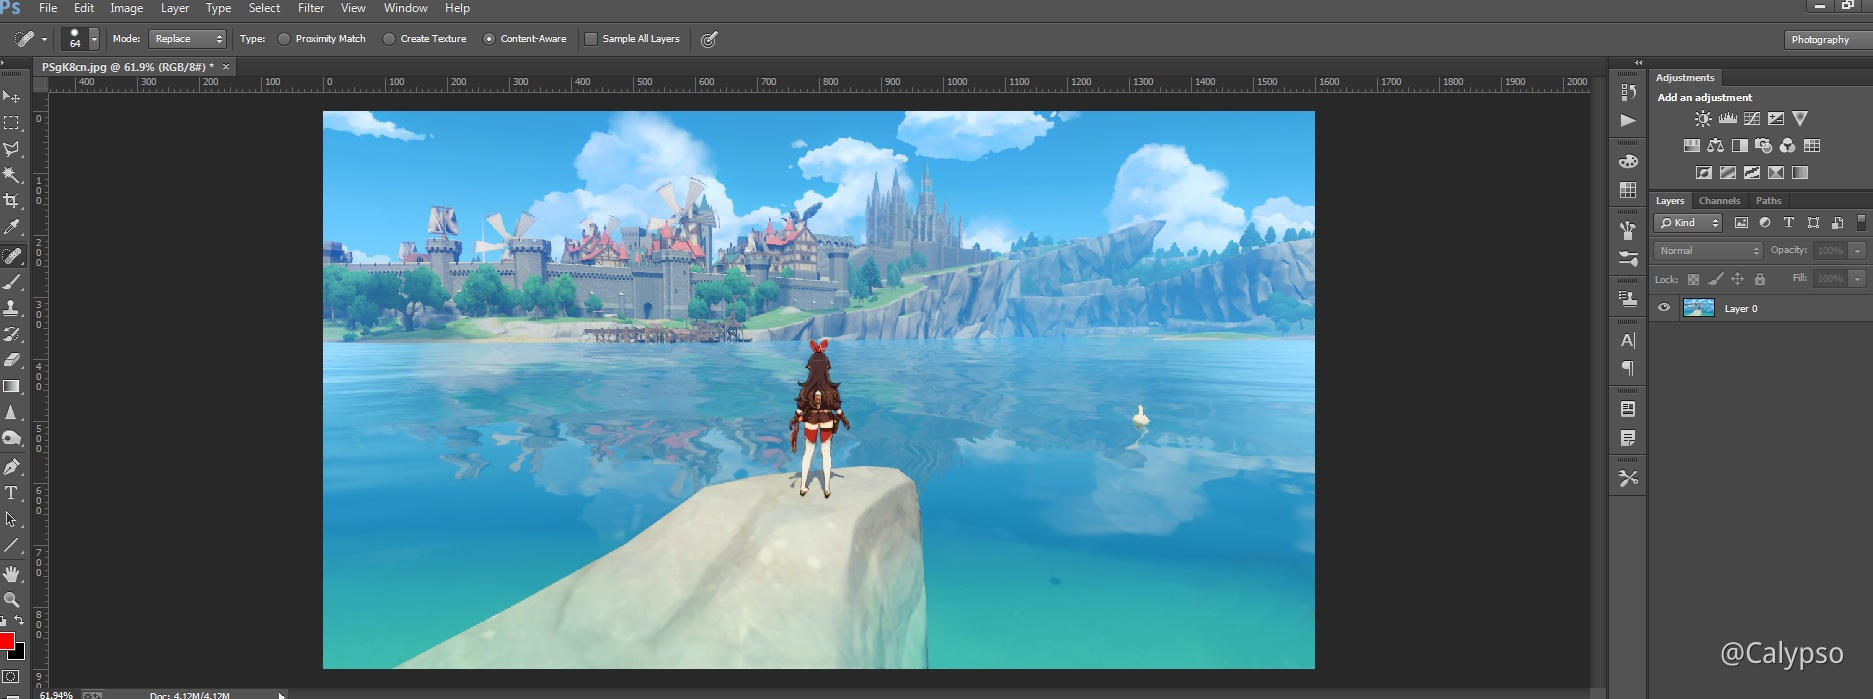The width and height of the screenshot is (1873, 699).
Task: Switch to the Paths tab
Action: tap(1768, 201)
